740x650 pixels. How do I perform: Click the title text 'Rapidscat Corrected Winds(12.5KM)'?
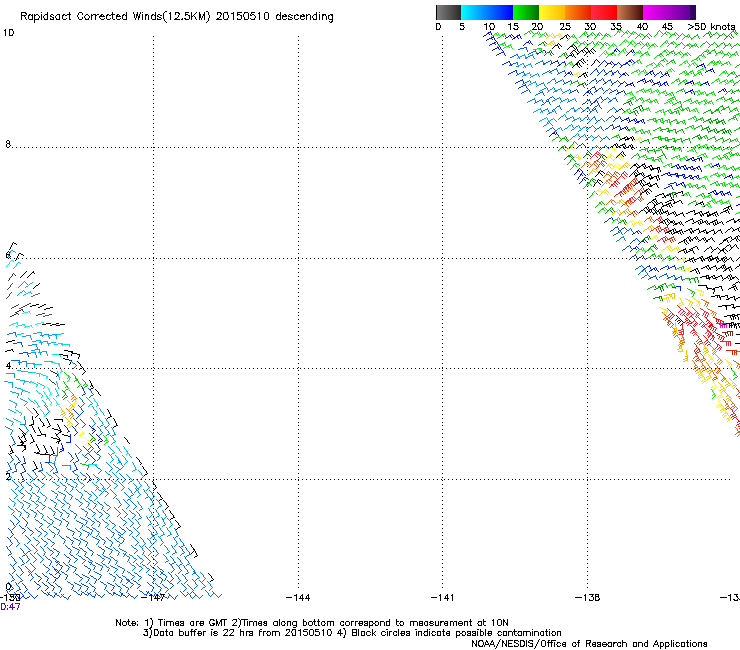pos(115,17)
